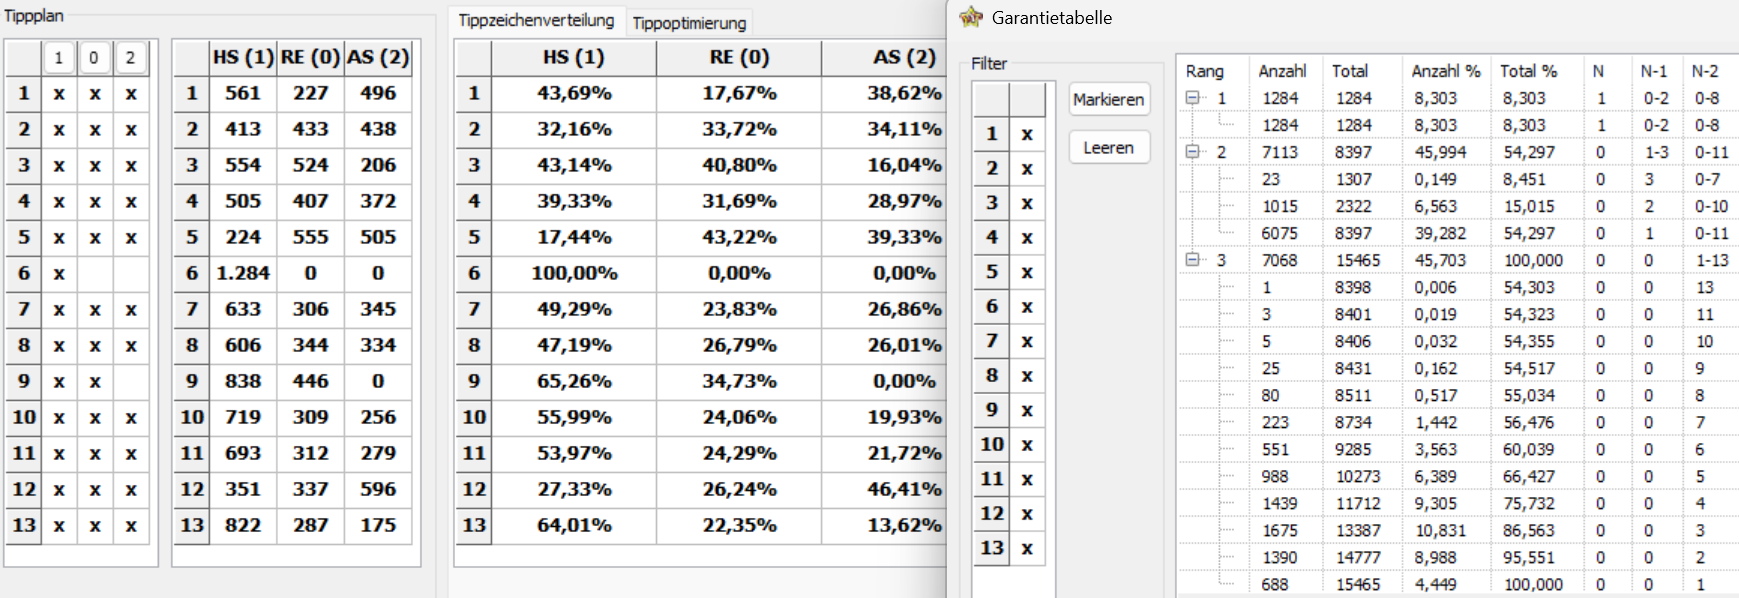1739x598 pixels.
Task: Select the tree row with Anzahl 1675
Action: (x=1458, y=530)
